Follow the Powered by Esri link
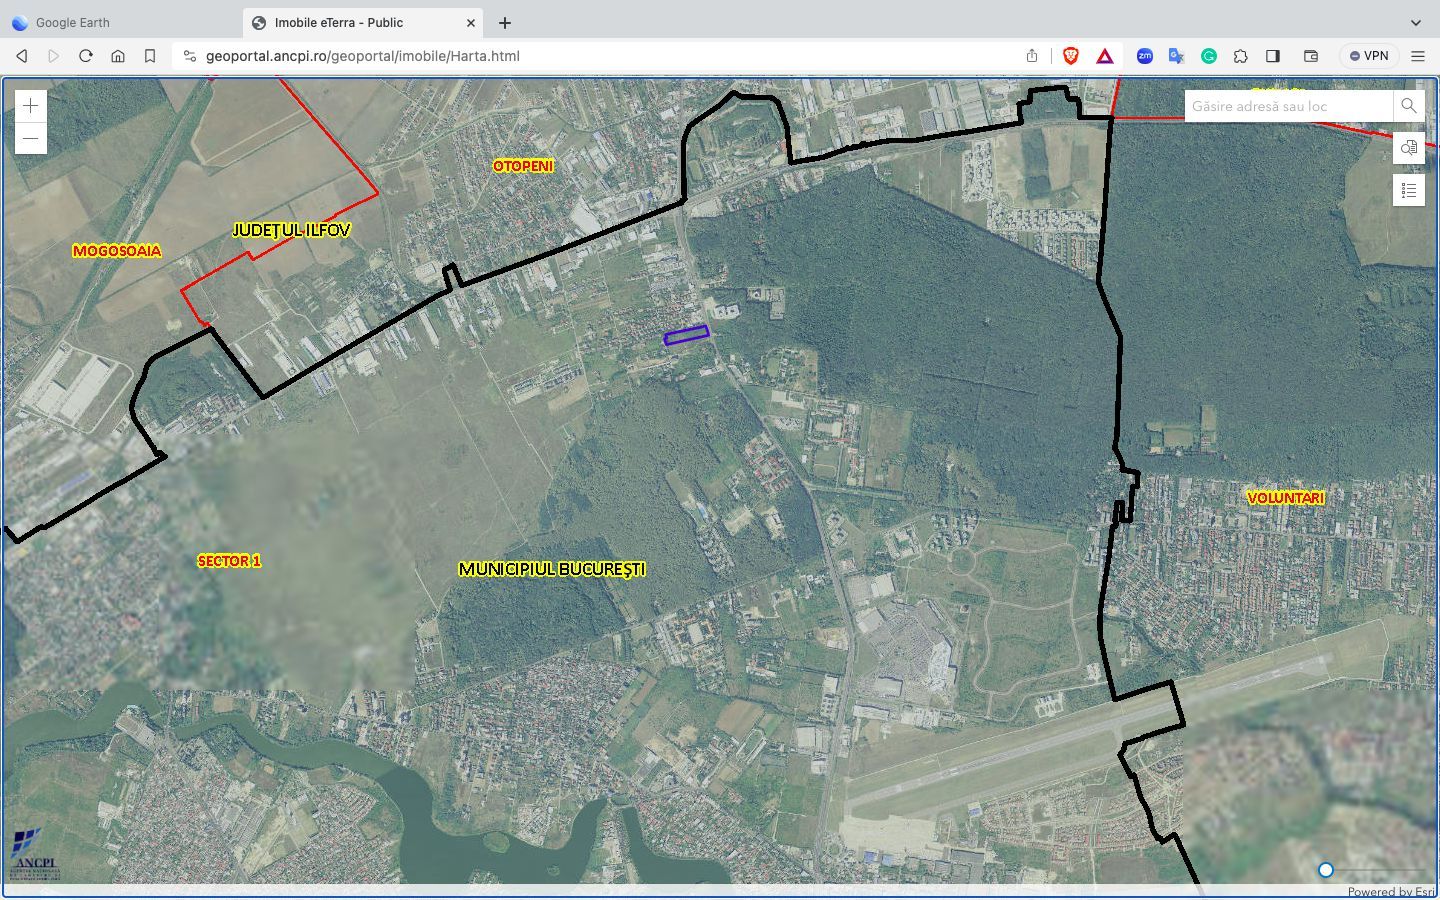Image resolution: width=1440 pixels, height=900 pixels. pyautogui.click(x=1392, y=891)
